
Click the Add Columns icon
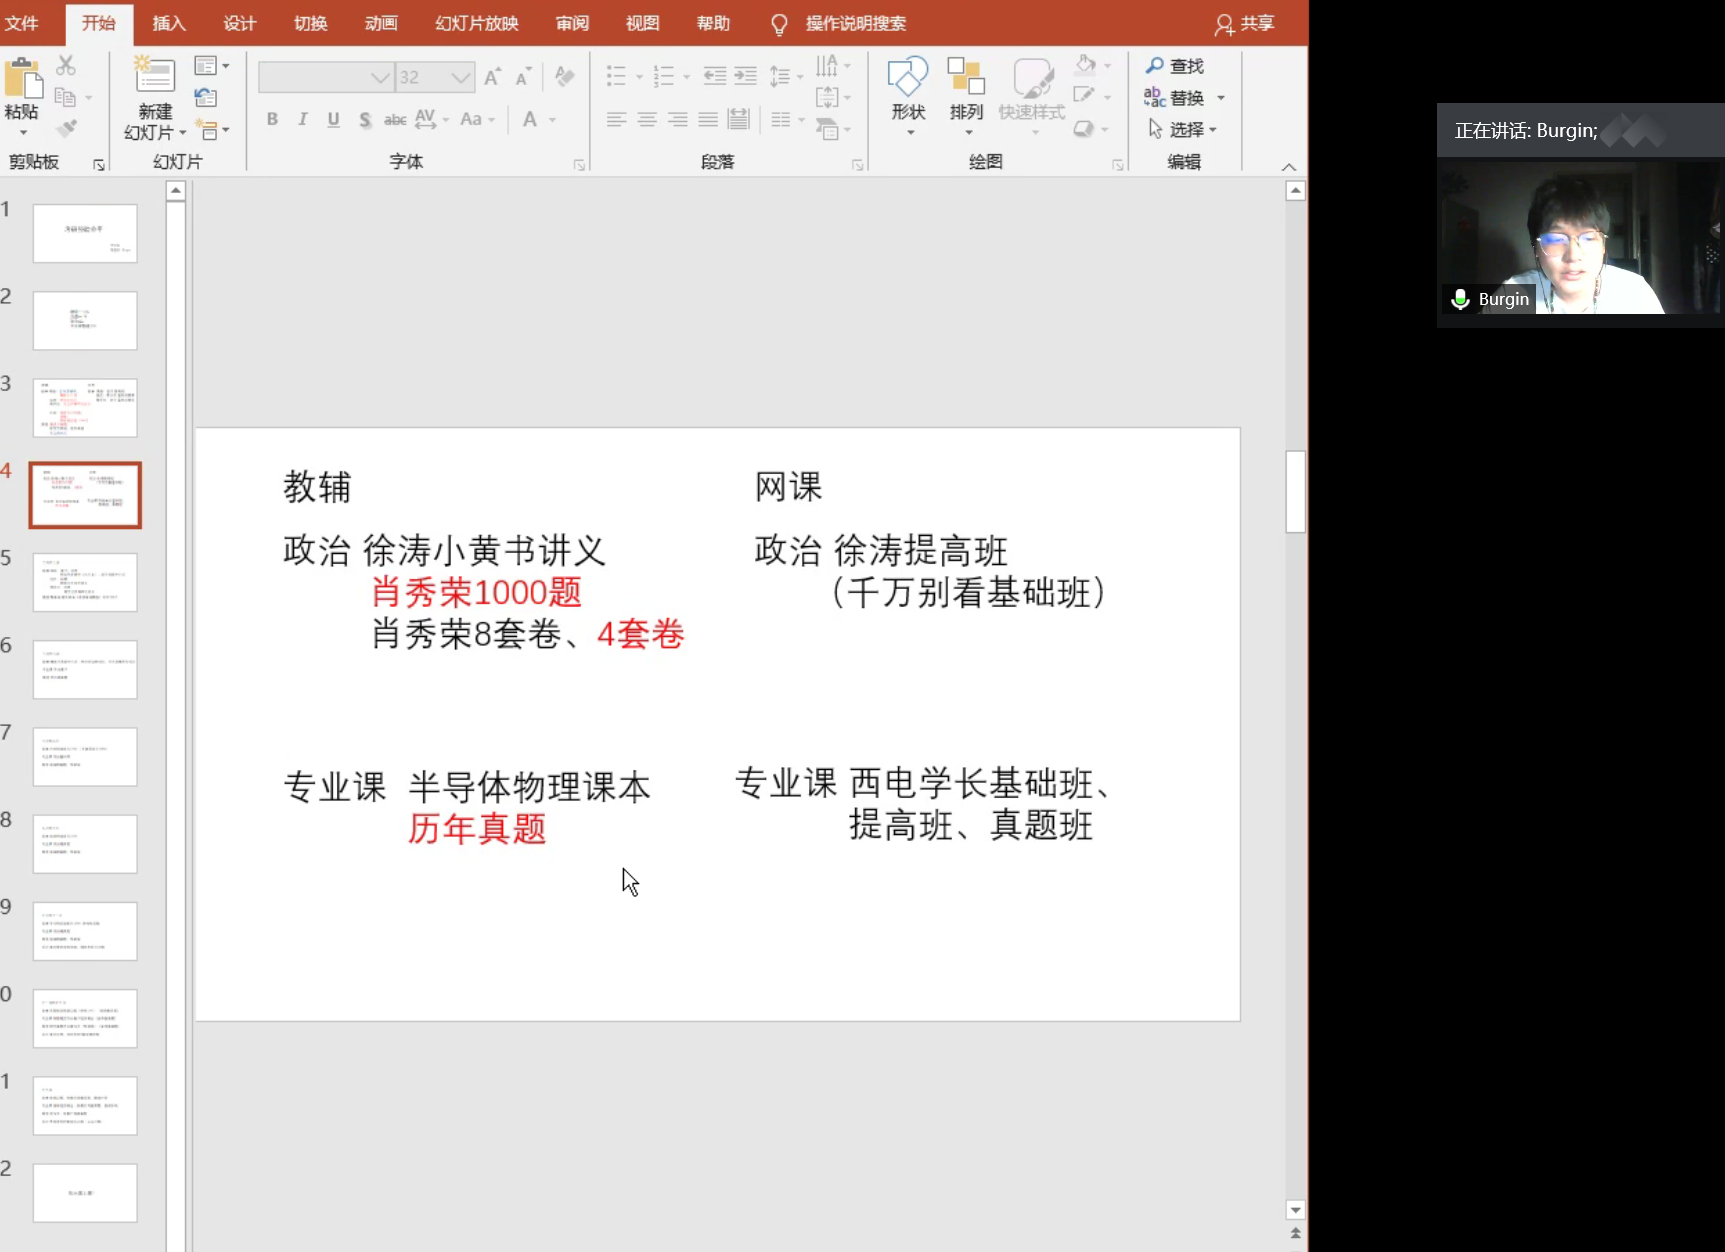[x=781, y=120]
